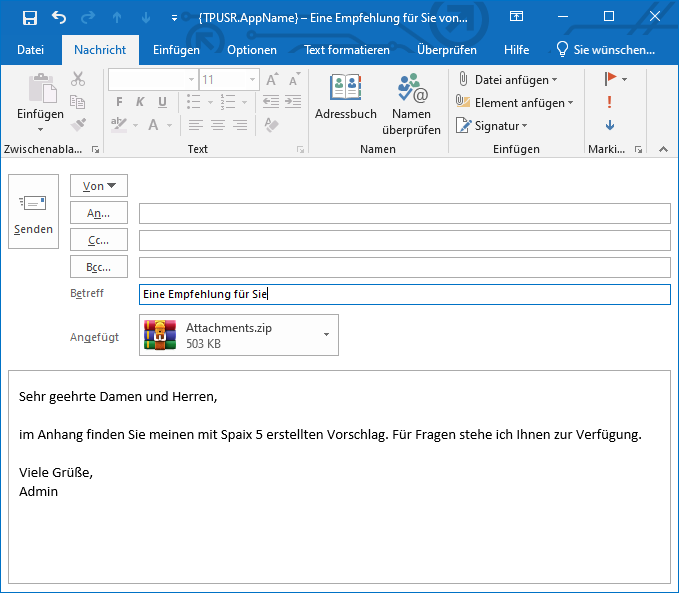The height and width of the screenshot is (593, 679).
Task: Toggle the ribbon display options button
Action: pos(516,17)
